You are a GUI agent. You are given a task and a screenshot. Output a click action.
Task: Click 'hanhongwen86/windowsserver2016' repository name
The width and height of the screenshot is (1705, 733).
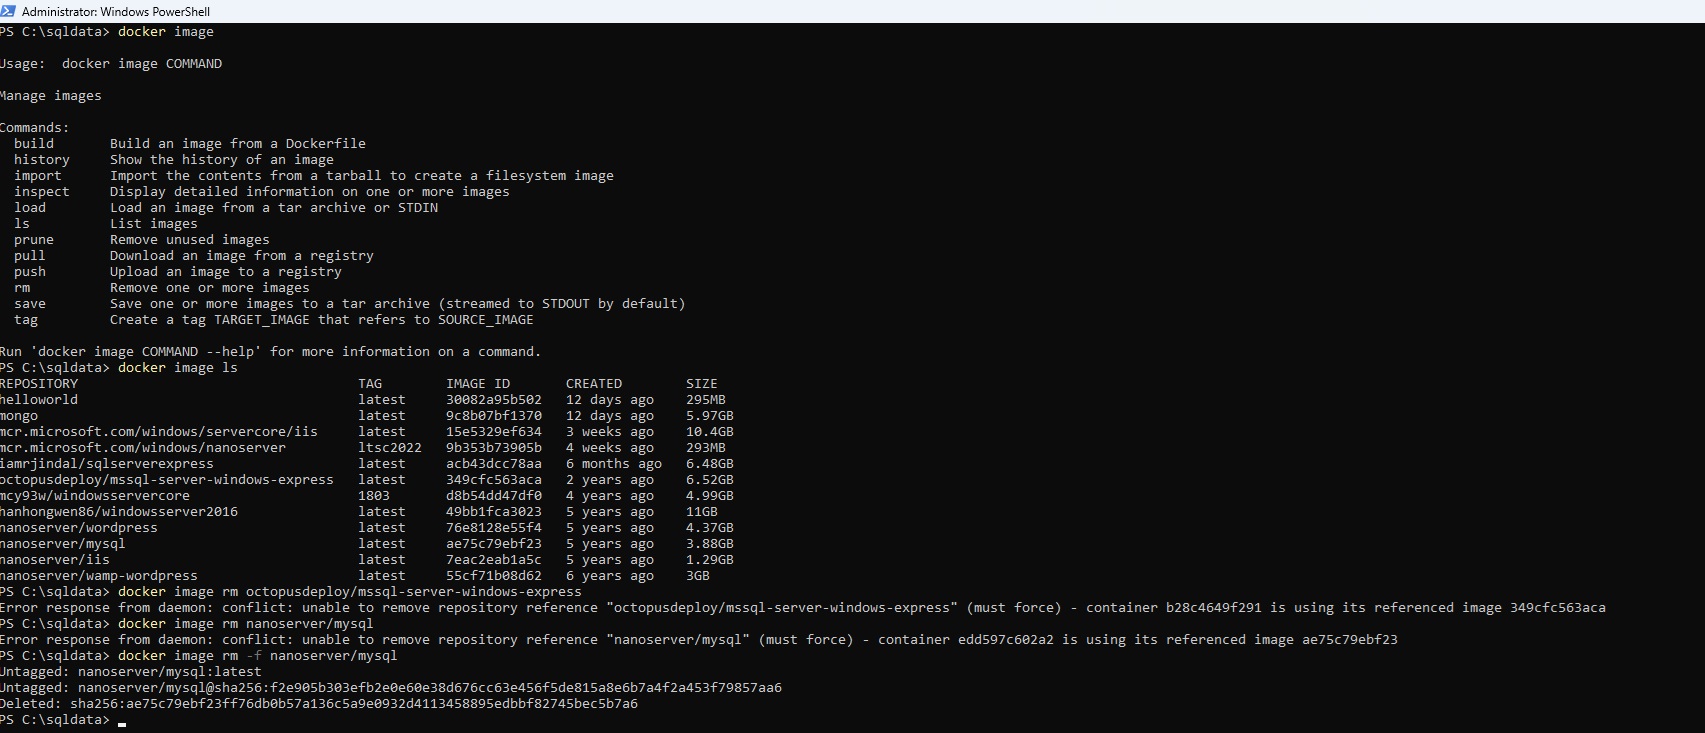click(119, 512)
